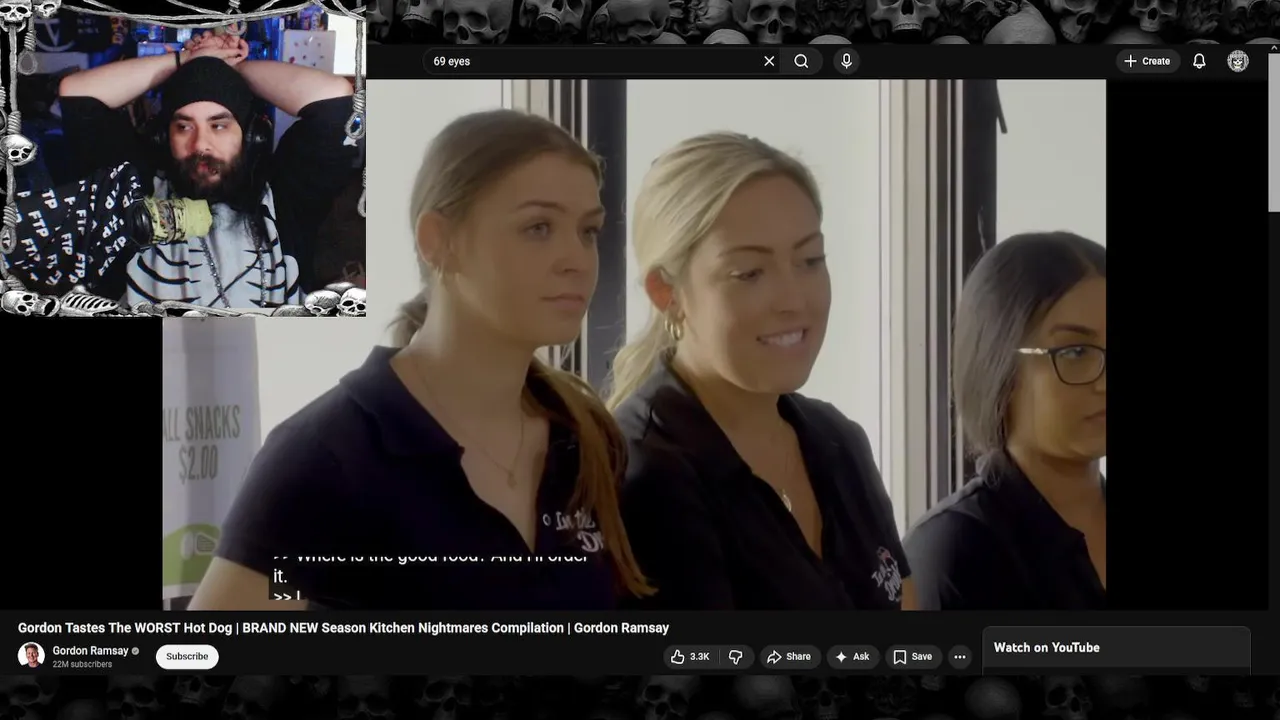The height and width of the screenshot is (720, 1280).
Task: Clear the search box with the X icon
Action: (769, 61)
